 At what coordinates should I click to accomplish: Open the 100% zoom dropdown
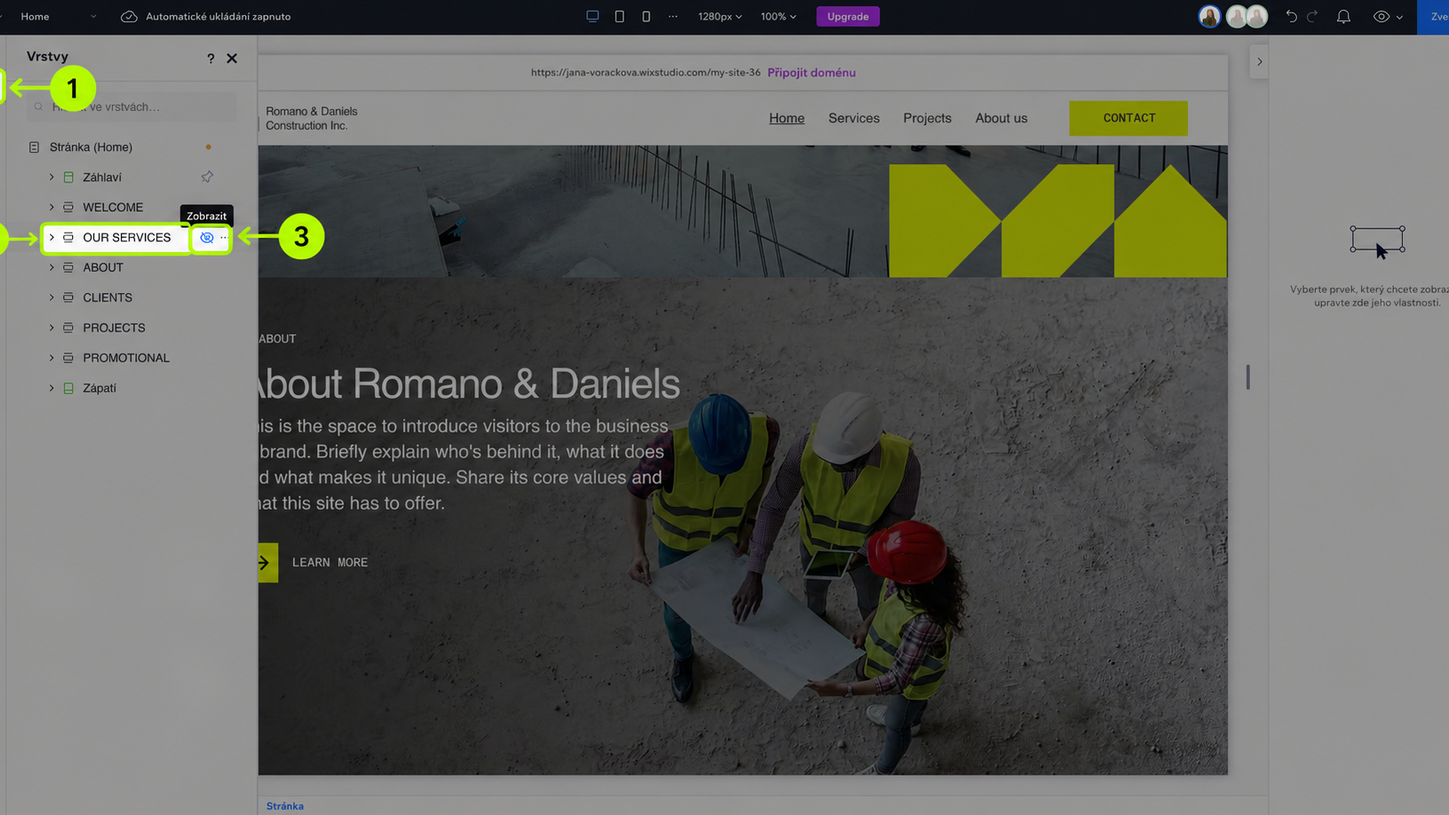click(779, 17)
